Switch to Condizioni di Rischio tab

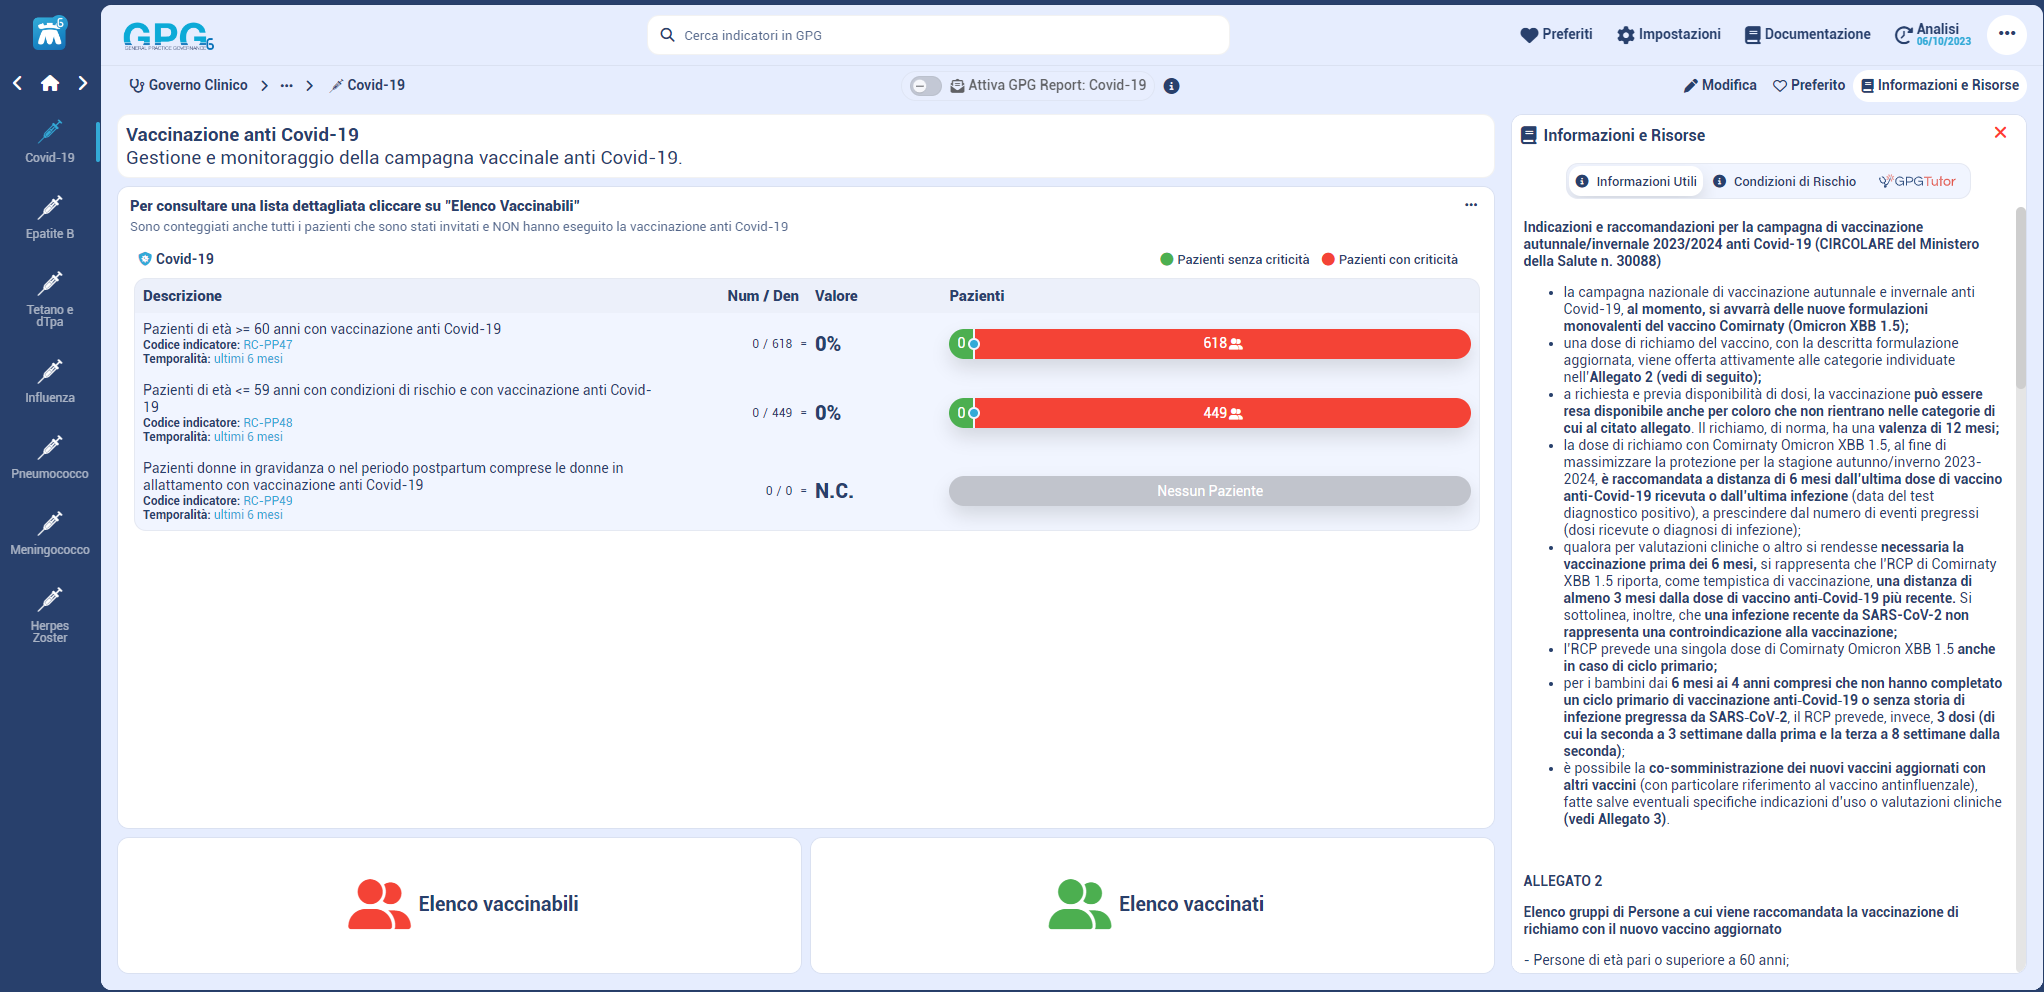(1784, 182)
